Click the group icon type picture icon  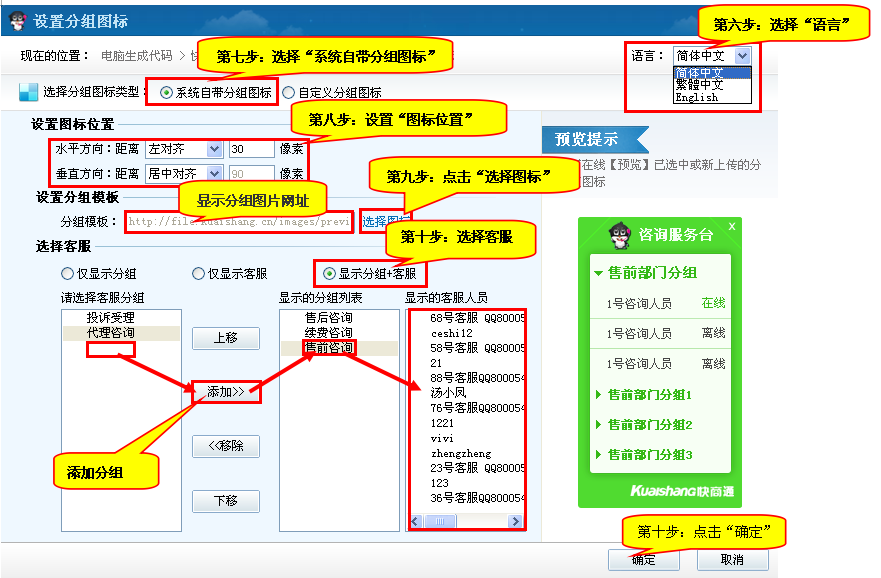(28, 92)
